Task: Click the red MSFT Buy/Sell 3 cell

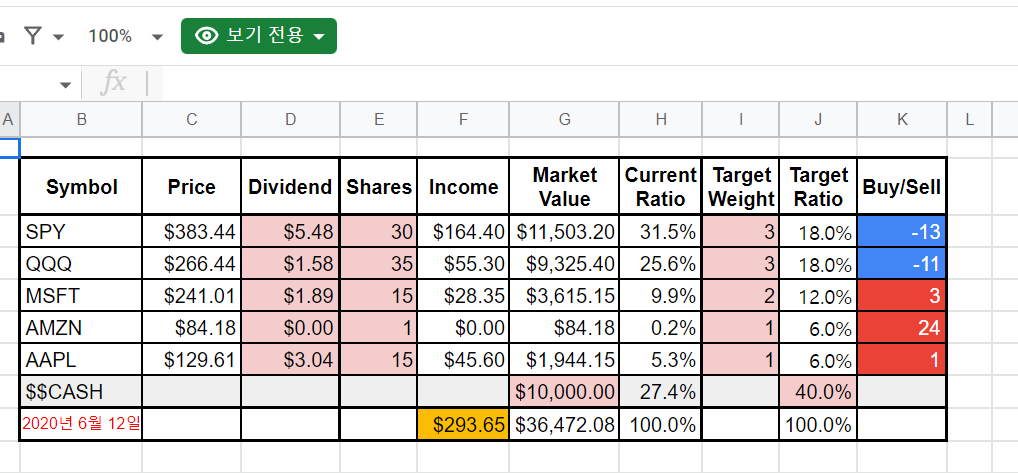Action: (902, 296)
